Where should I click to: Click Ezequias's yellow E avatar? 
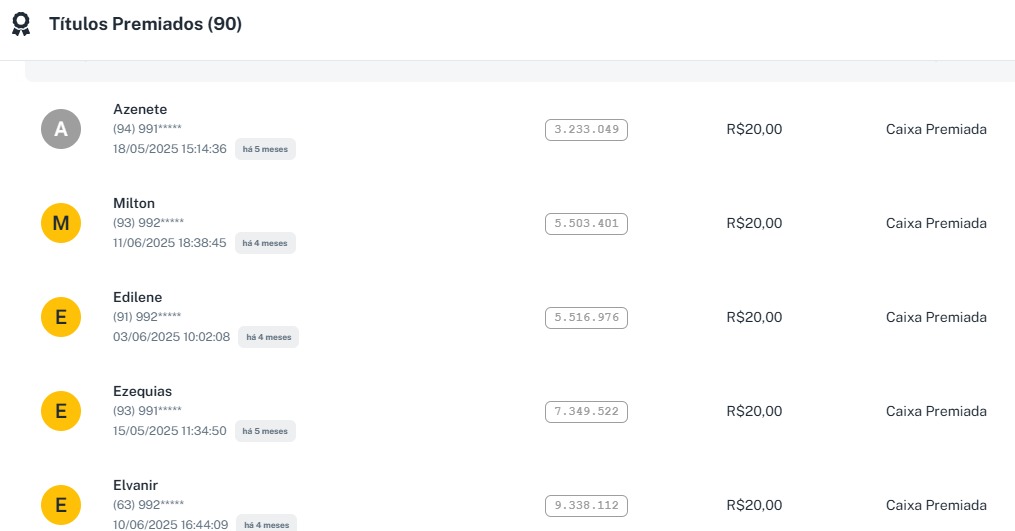[60, 411]
